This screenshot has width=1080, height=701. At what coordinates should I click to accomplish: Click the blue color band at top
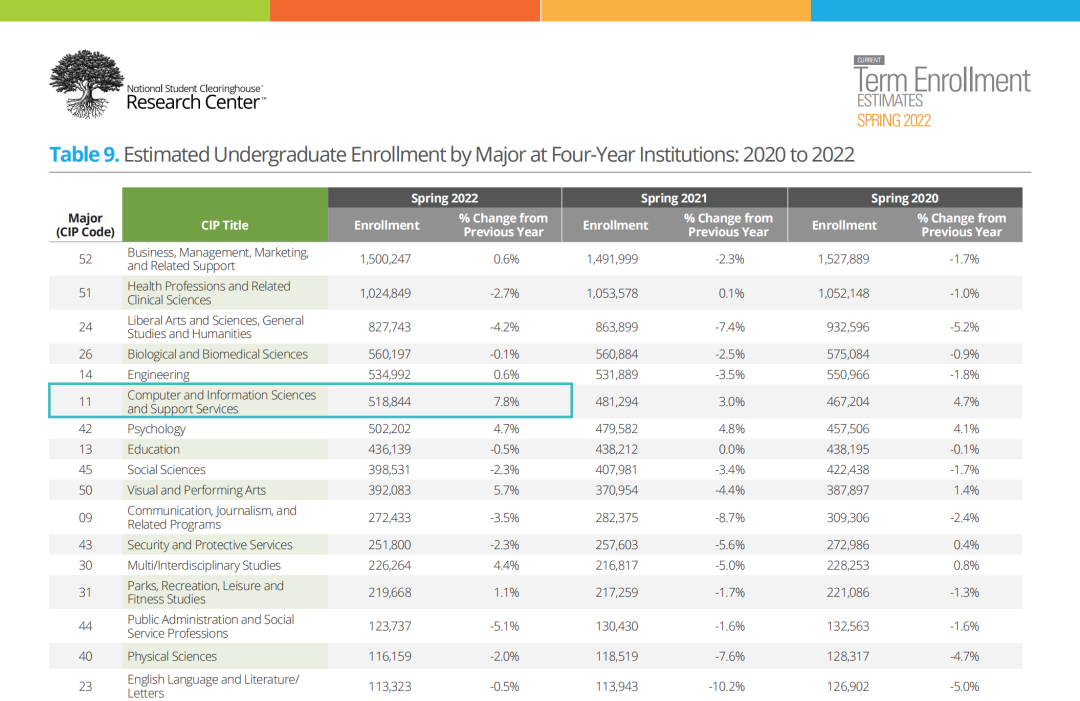pos(944,10)
